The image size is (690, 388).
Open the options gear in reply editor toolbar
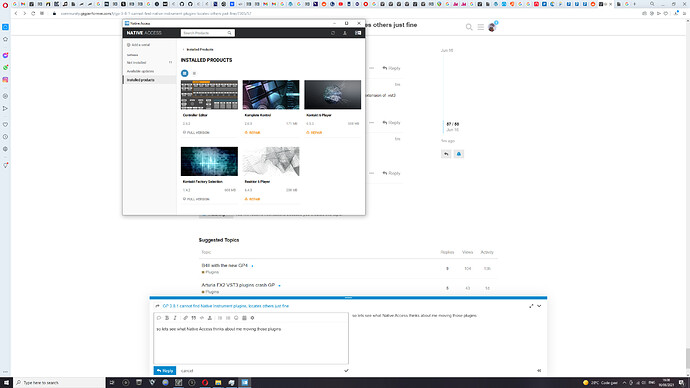(x=253, y=318)
